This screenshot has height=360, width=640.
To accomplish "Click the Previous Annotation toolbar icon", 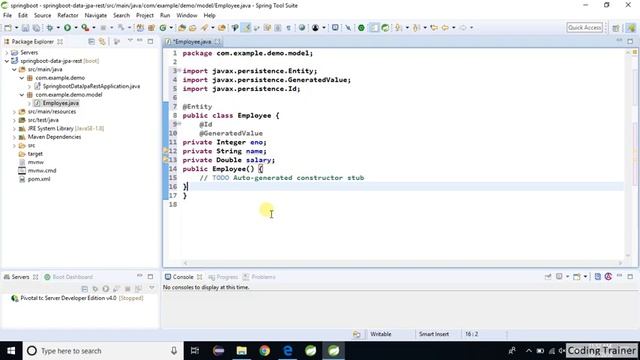I will click(416, 28).
